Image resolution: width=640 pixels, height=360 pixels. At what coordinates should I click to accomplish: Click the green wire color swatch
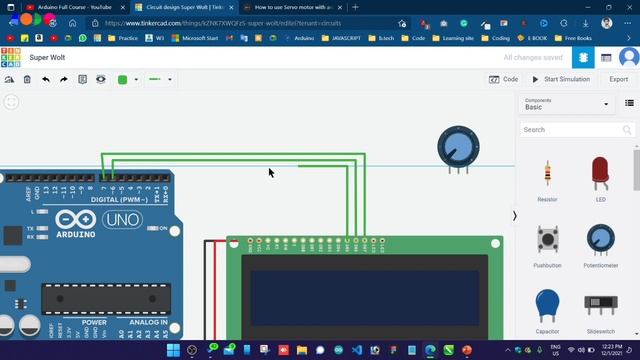pos(122,80)
